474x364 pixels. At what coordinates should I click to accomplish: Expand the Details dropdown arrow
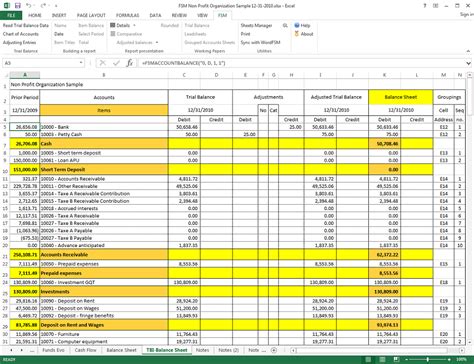134,25
